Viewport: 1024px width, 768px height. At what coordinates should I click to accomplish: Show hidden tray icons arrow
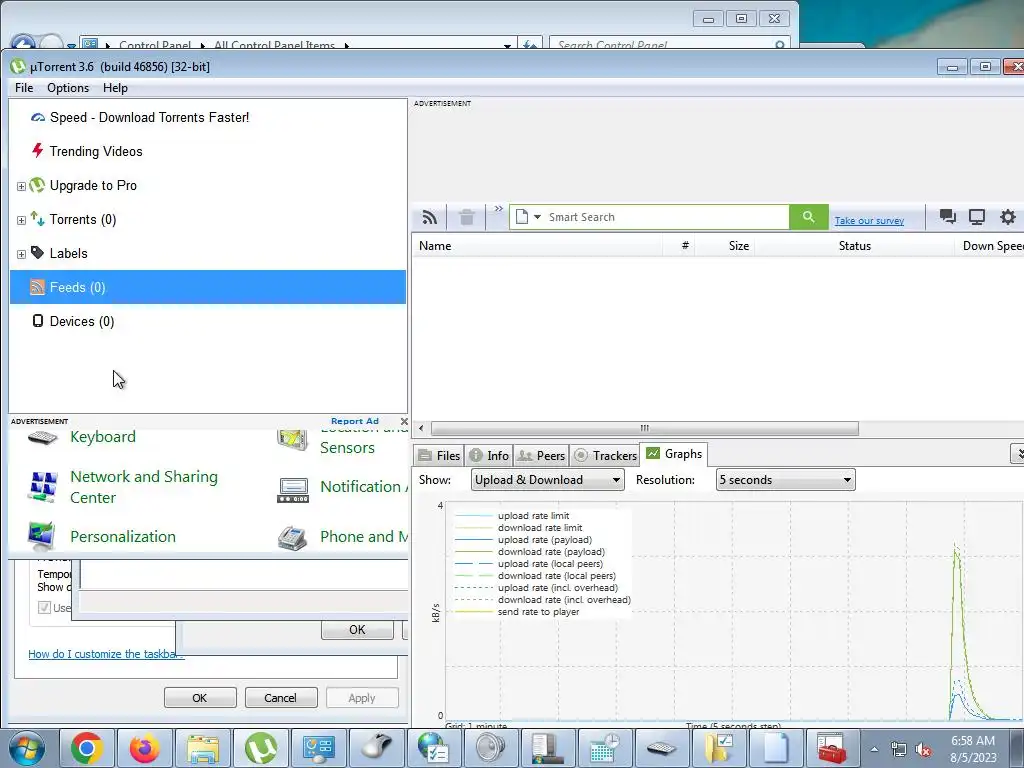pyautogui.click(x=874, y=750)
